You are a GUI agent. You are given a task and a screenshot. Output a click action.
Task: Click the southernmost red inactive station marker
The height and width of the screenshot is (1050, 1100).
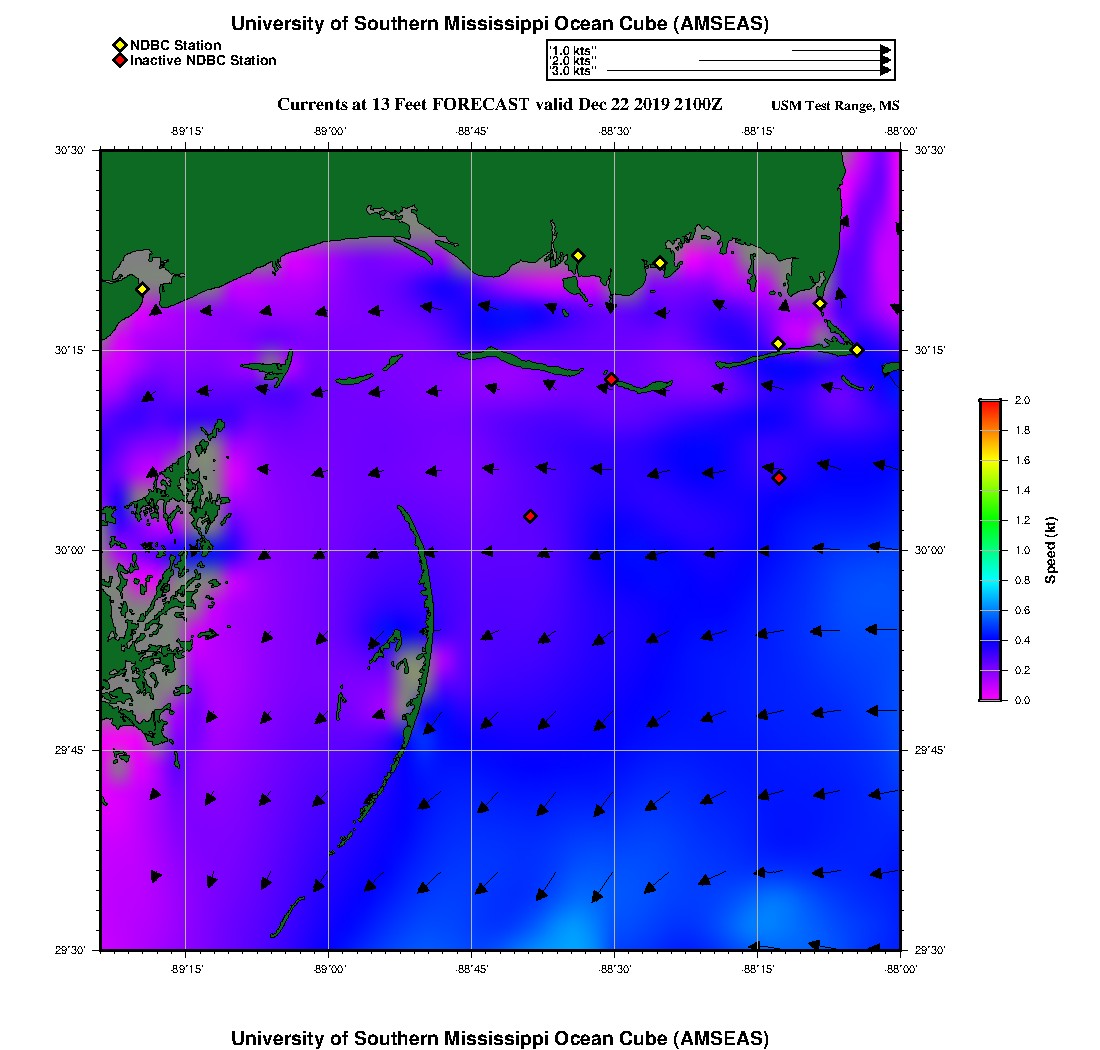tap(530, 516)
